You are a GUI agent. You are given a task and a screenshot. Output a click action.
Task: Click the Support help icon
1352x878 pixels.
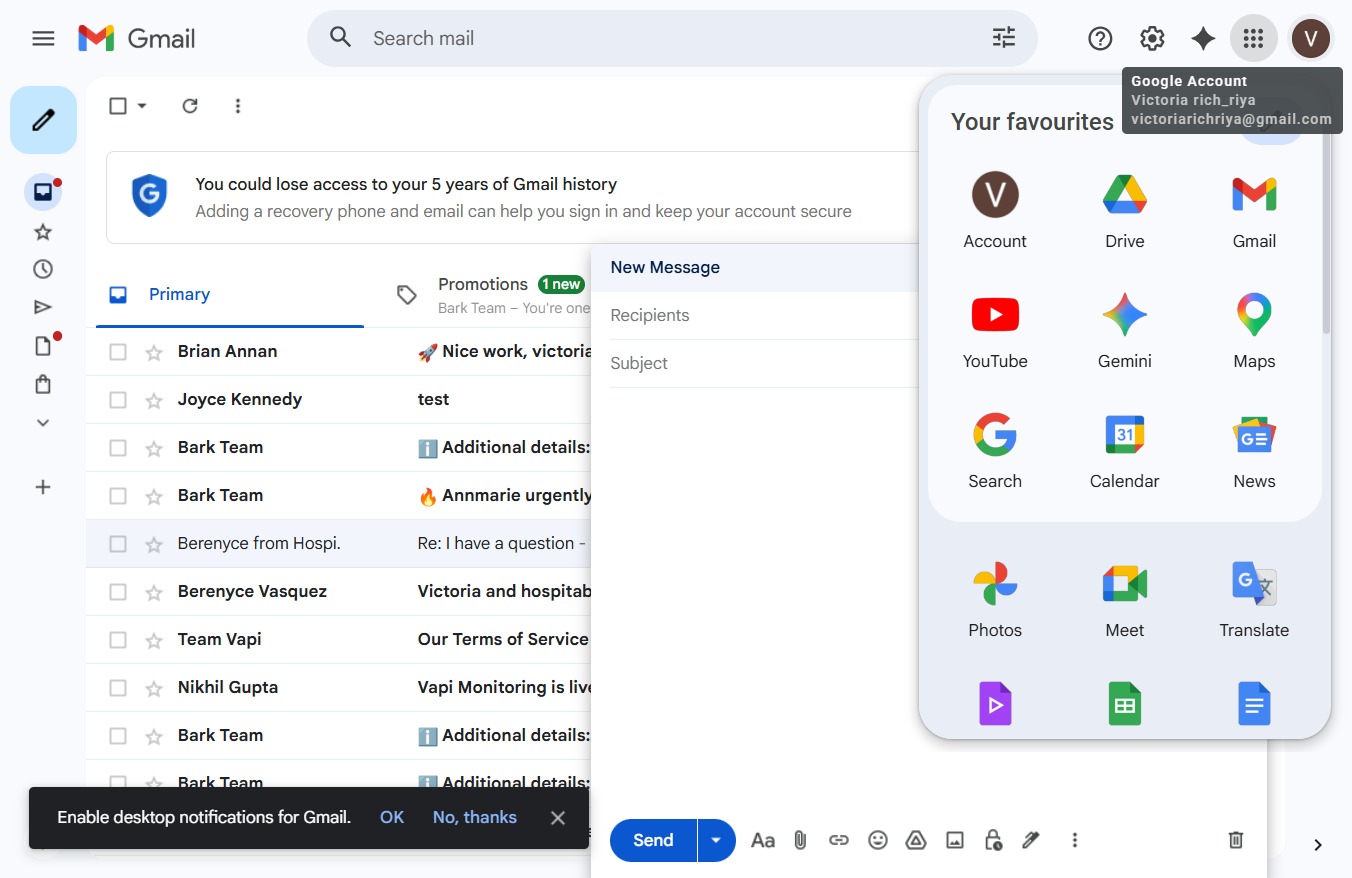[1100, 39]
